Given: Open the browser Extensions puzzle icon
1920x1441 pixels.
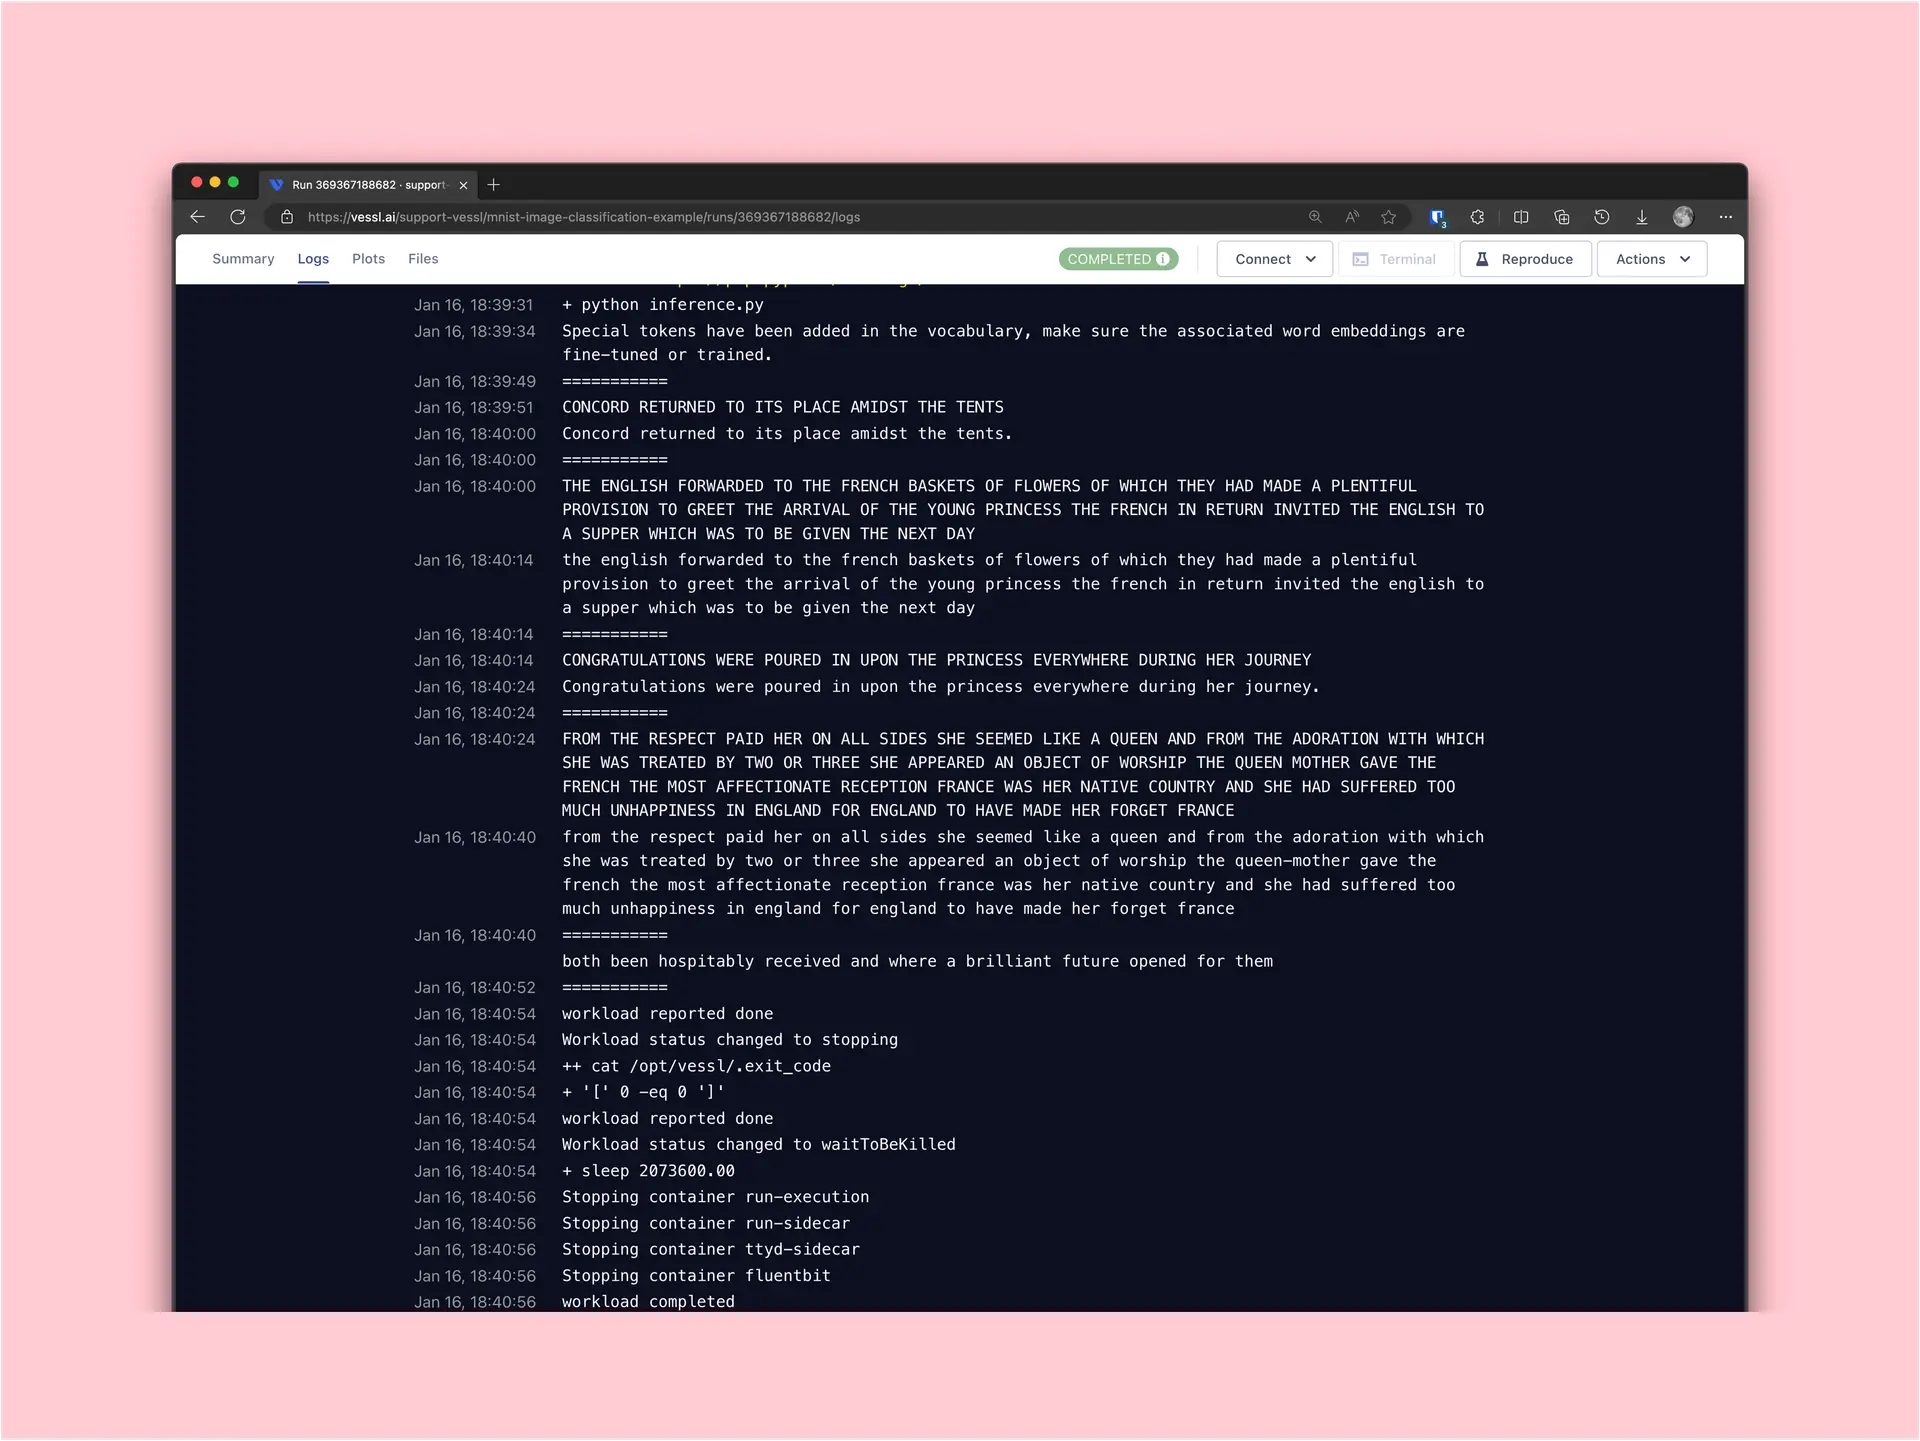Looking at the screenshot, I should pos(1477,217).
